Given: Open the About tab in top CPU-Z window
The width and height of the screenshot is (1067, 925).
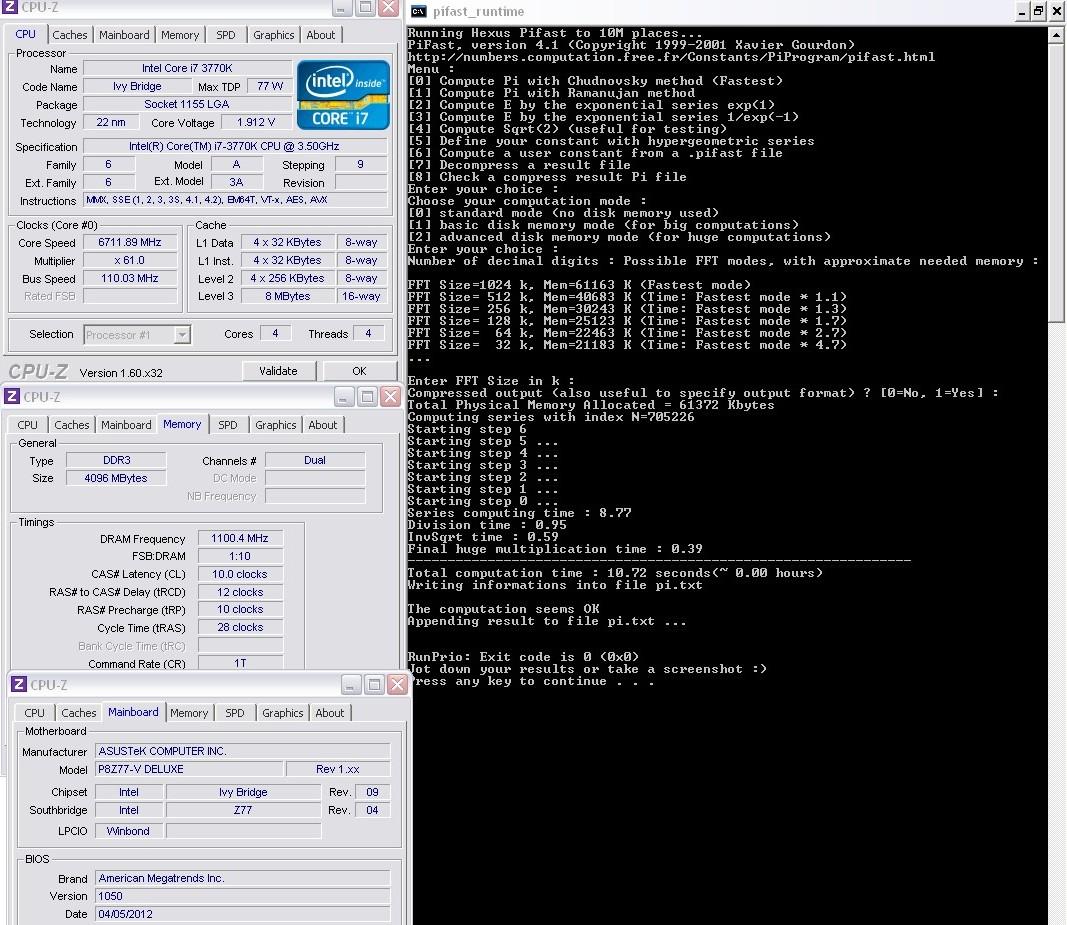Looking at the screenshot, I should point(321,35).
